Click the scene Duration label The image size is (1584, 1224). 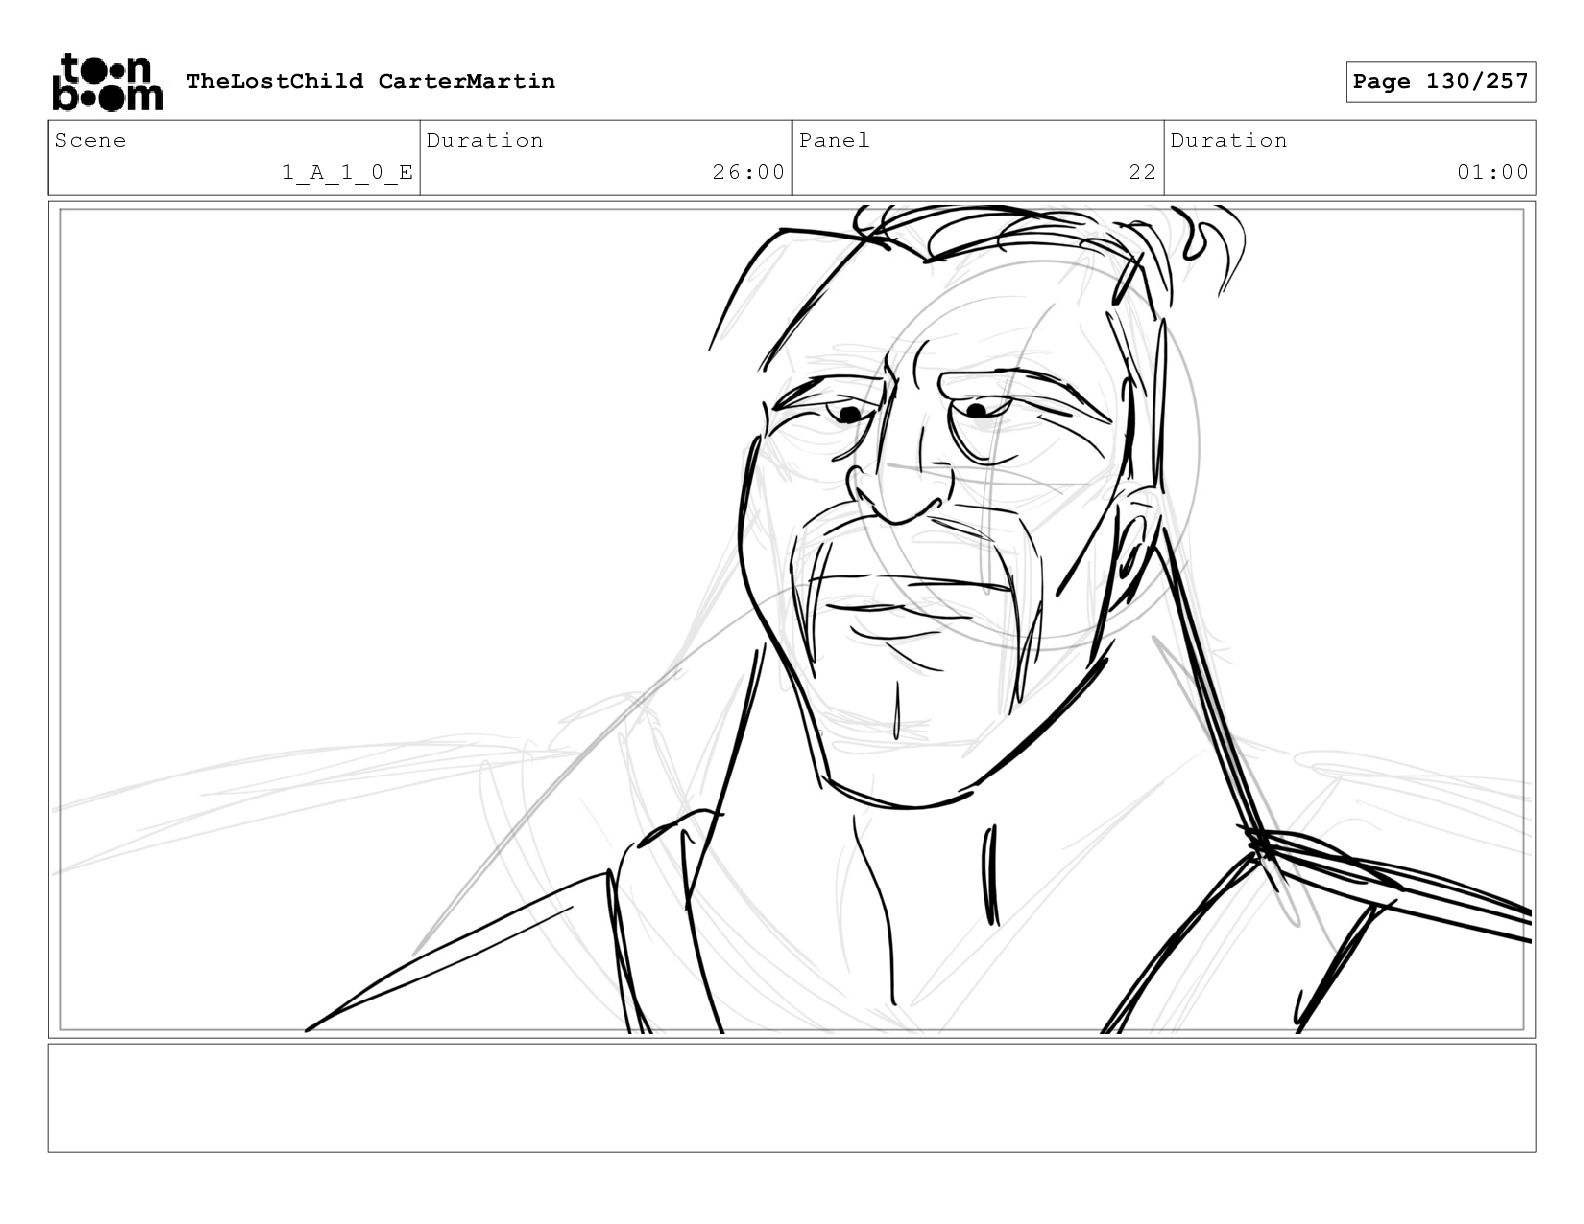(x=485, y=141)
